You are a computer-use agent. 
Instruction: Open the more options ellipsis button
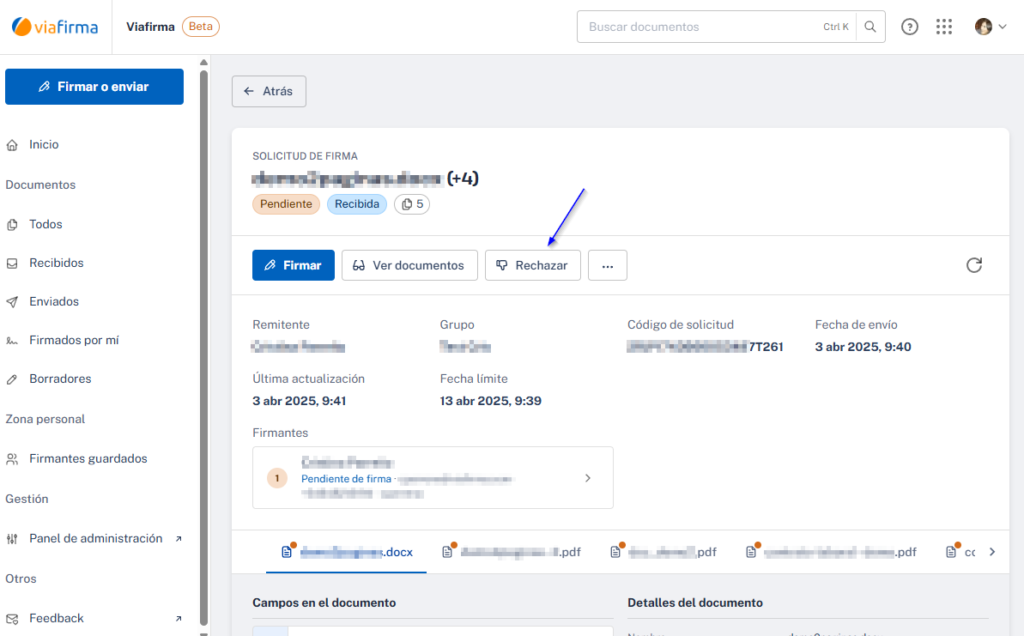[607, 266]
